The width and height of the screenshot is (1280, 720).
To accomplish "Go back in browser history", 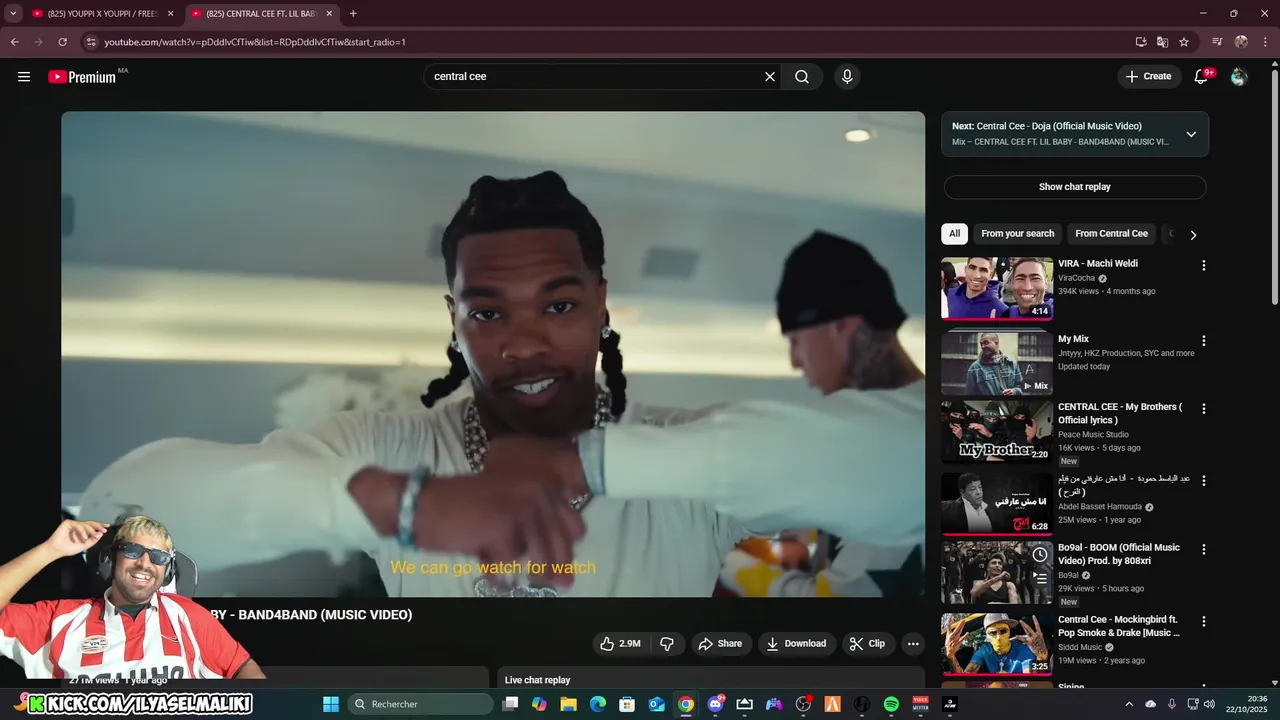I will (14, 42).
